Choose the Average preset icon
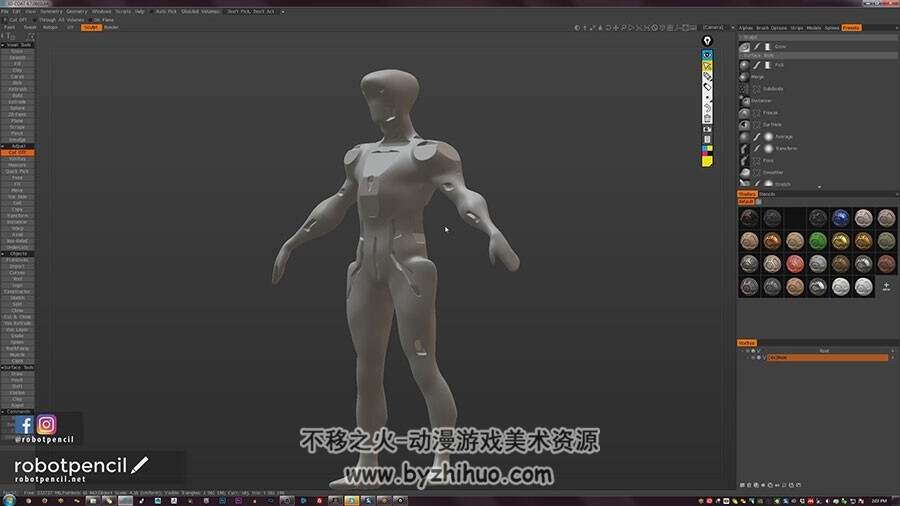 coord(744,137)
